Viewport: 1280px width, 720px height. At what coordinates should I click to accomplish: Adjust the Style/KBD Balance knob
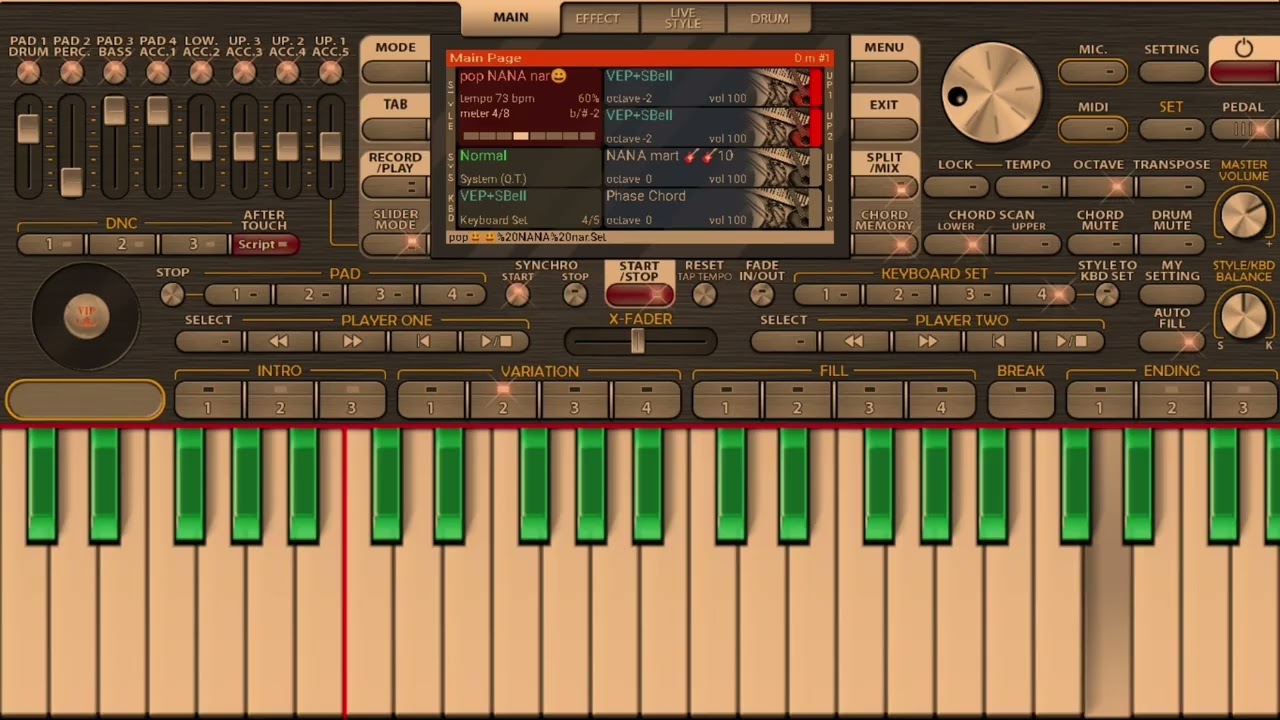pyautogui.click(x=1243, y=314)
